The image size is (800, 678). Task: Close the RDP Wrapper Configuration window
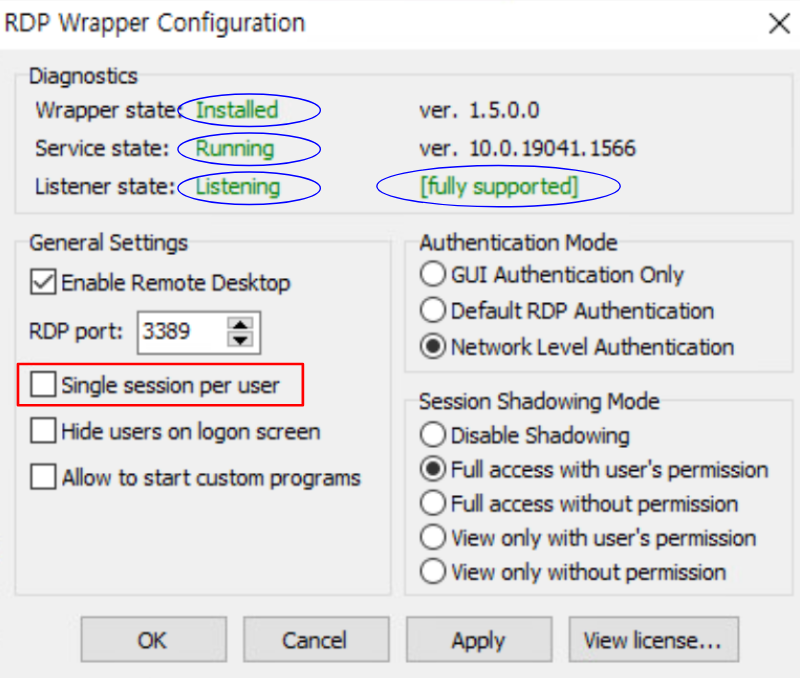[x=779, y=23]
